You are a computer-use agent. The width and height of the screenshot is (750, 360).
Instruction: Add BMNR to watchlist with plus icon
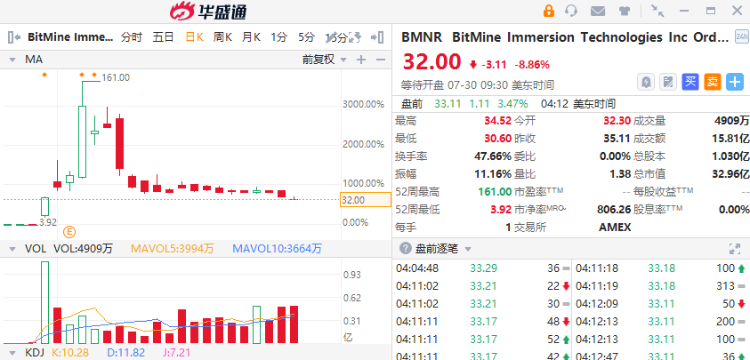click(735, 82)
